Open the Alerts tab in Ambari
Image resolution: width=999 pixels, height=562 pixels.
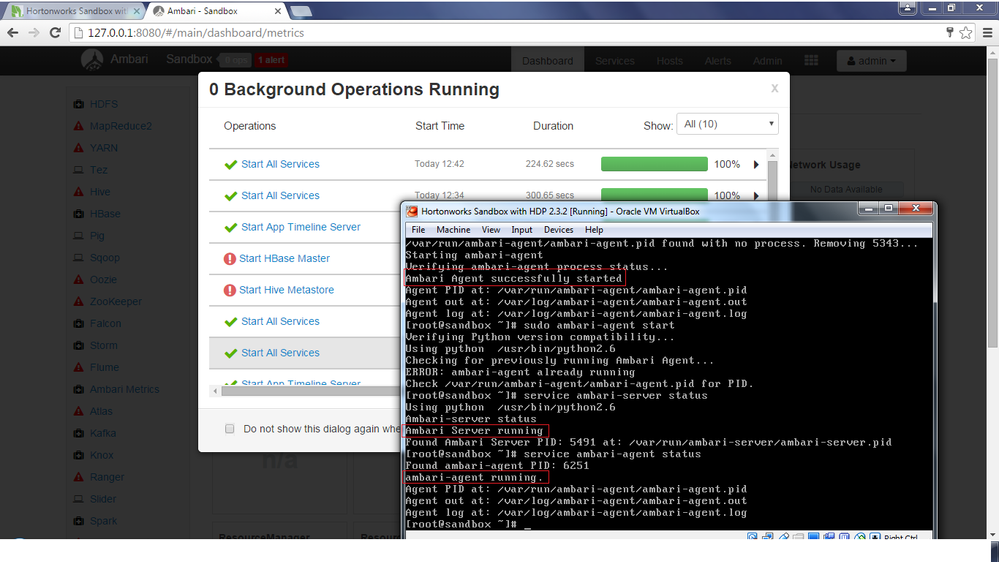tap(718, 61)
